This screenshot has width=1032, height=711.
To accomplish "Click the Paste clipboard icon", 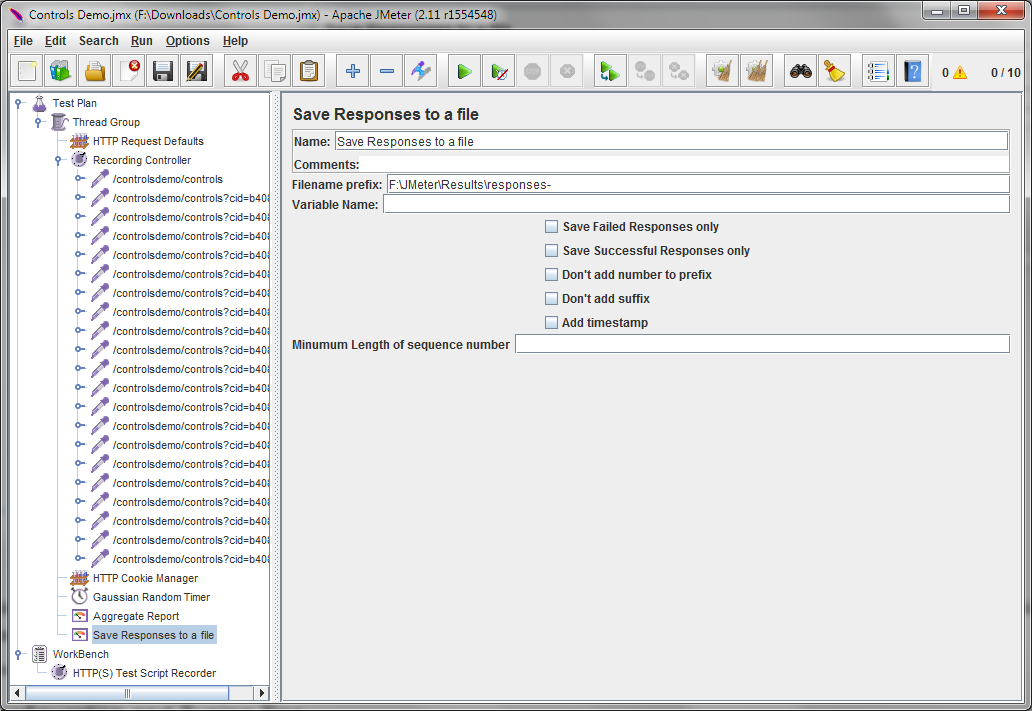I will tap(309, 71).
